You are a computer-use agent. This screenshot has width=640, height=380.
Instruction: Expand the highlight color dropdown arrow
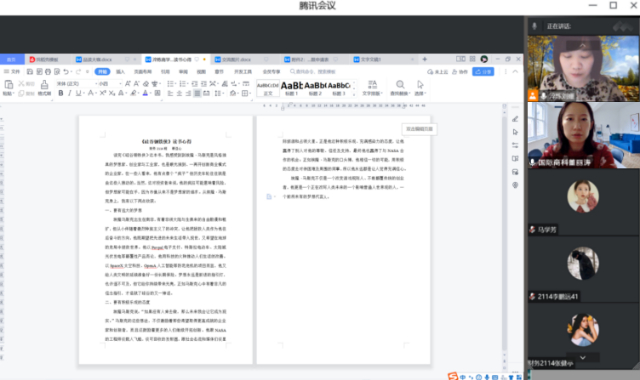[138, 93]
